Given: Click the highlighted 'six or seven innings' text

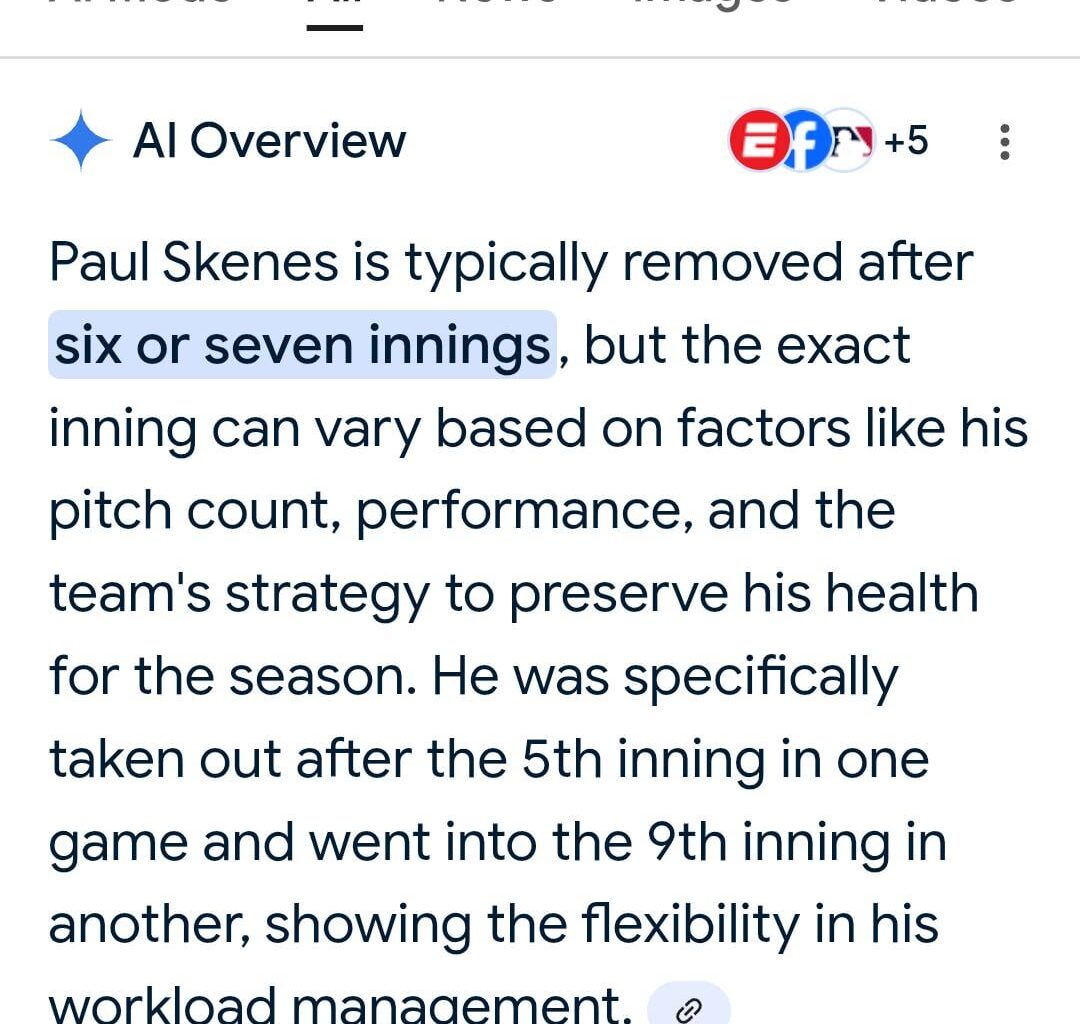Looking at the screenshot, I should [x=300, y=345].
